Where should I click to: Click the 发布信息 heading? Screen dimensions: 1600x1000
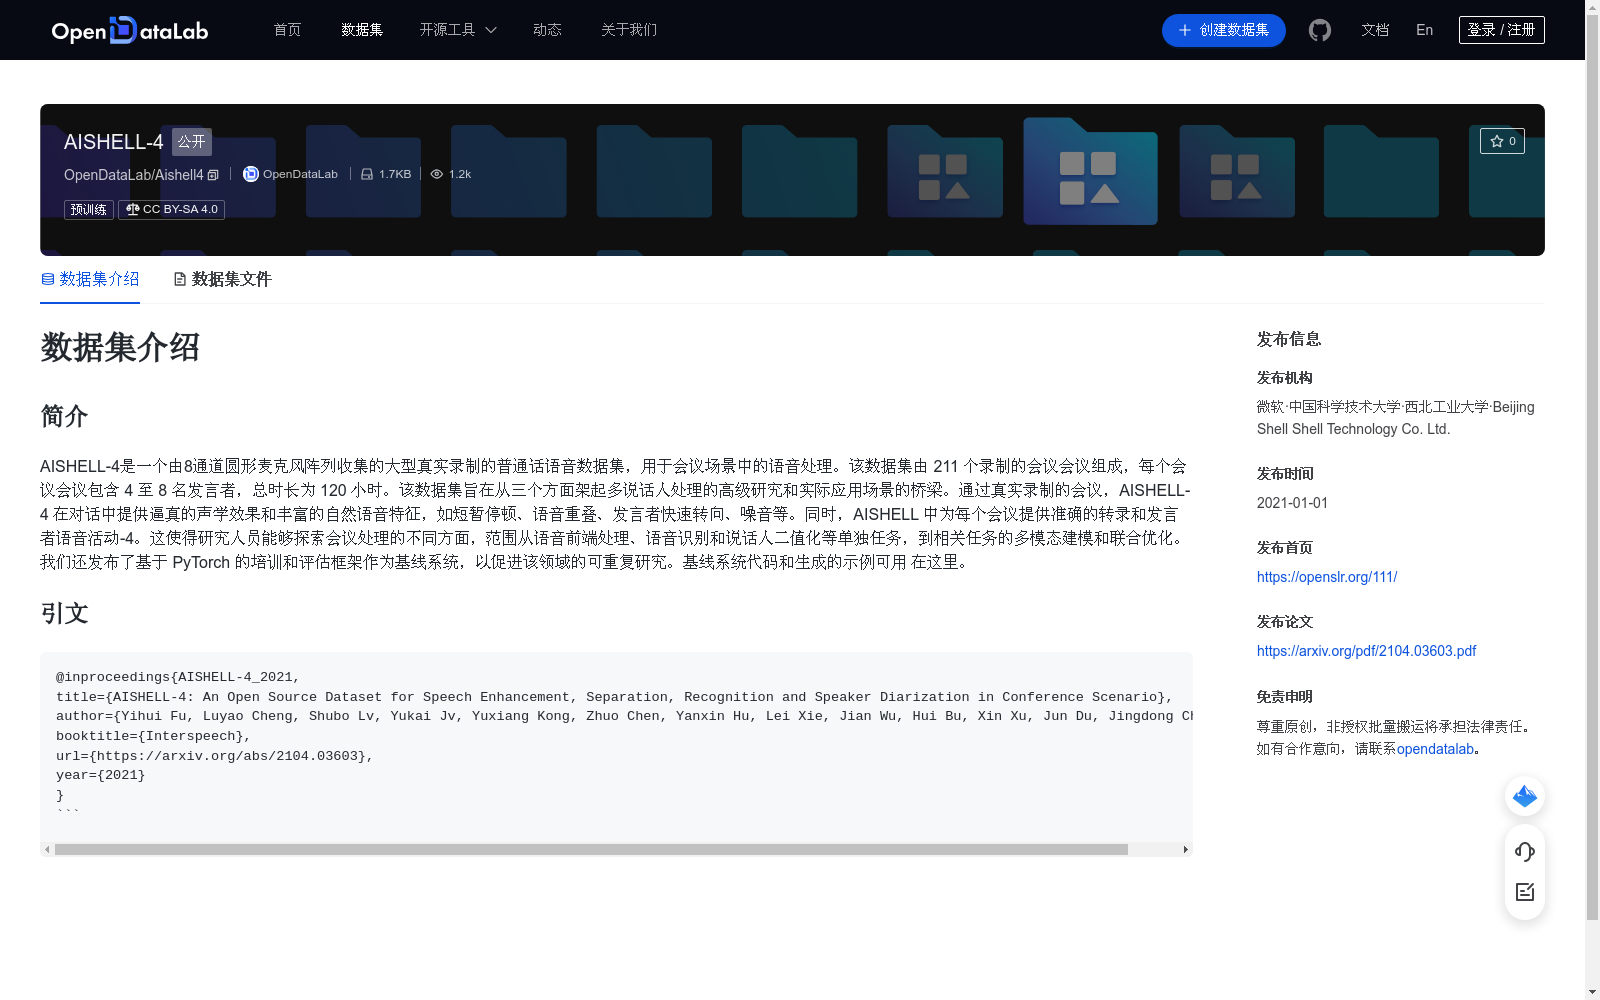pos(1289,339)
